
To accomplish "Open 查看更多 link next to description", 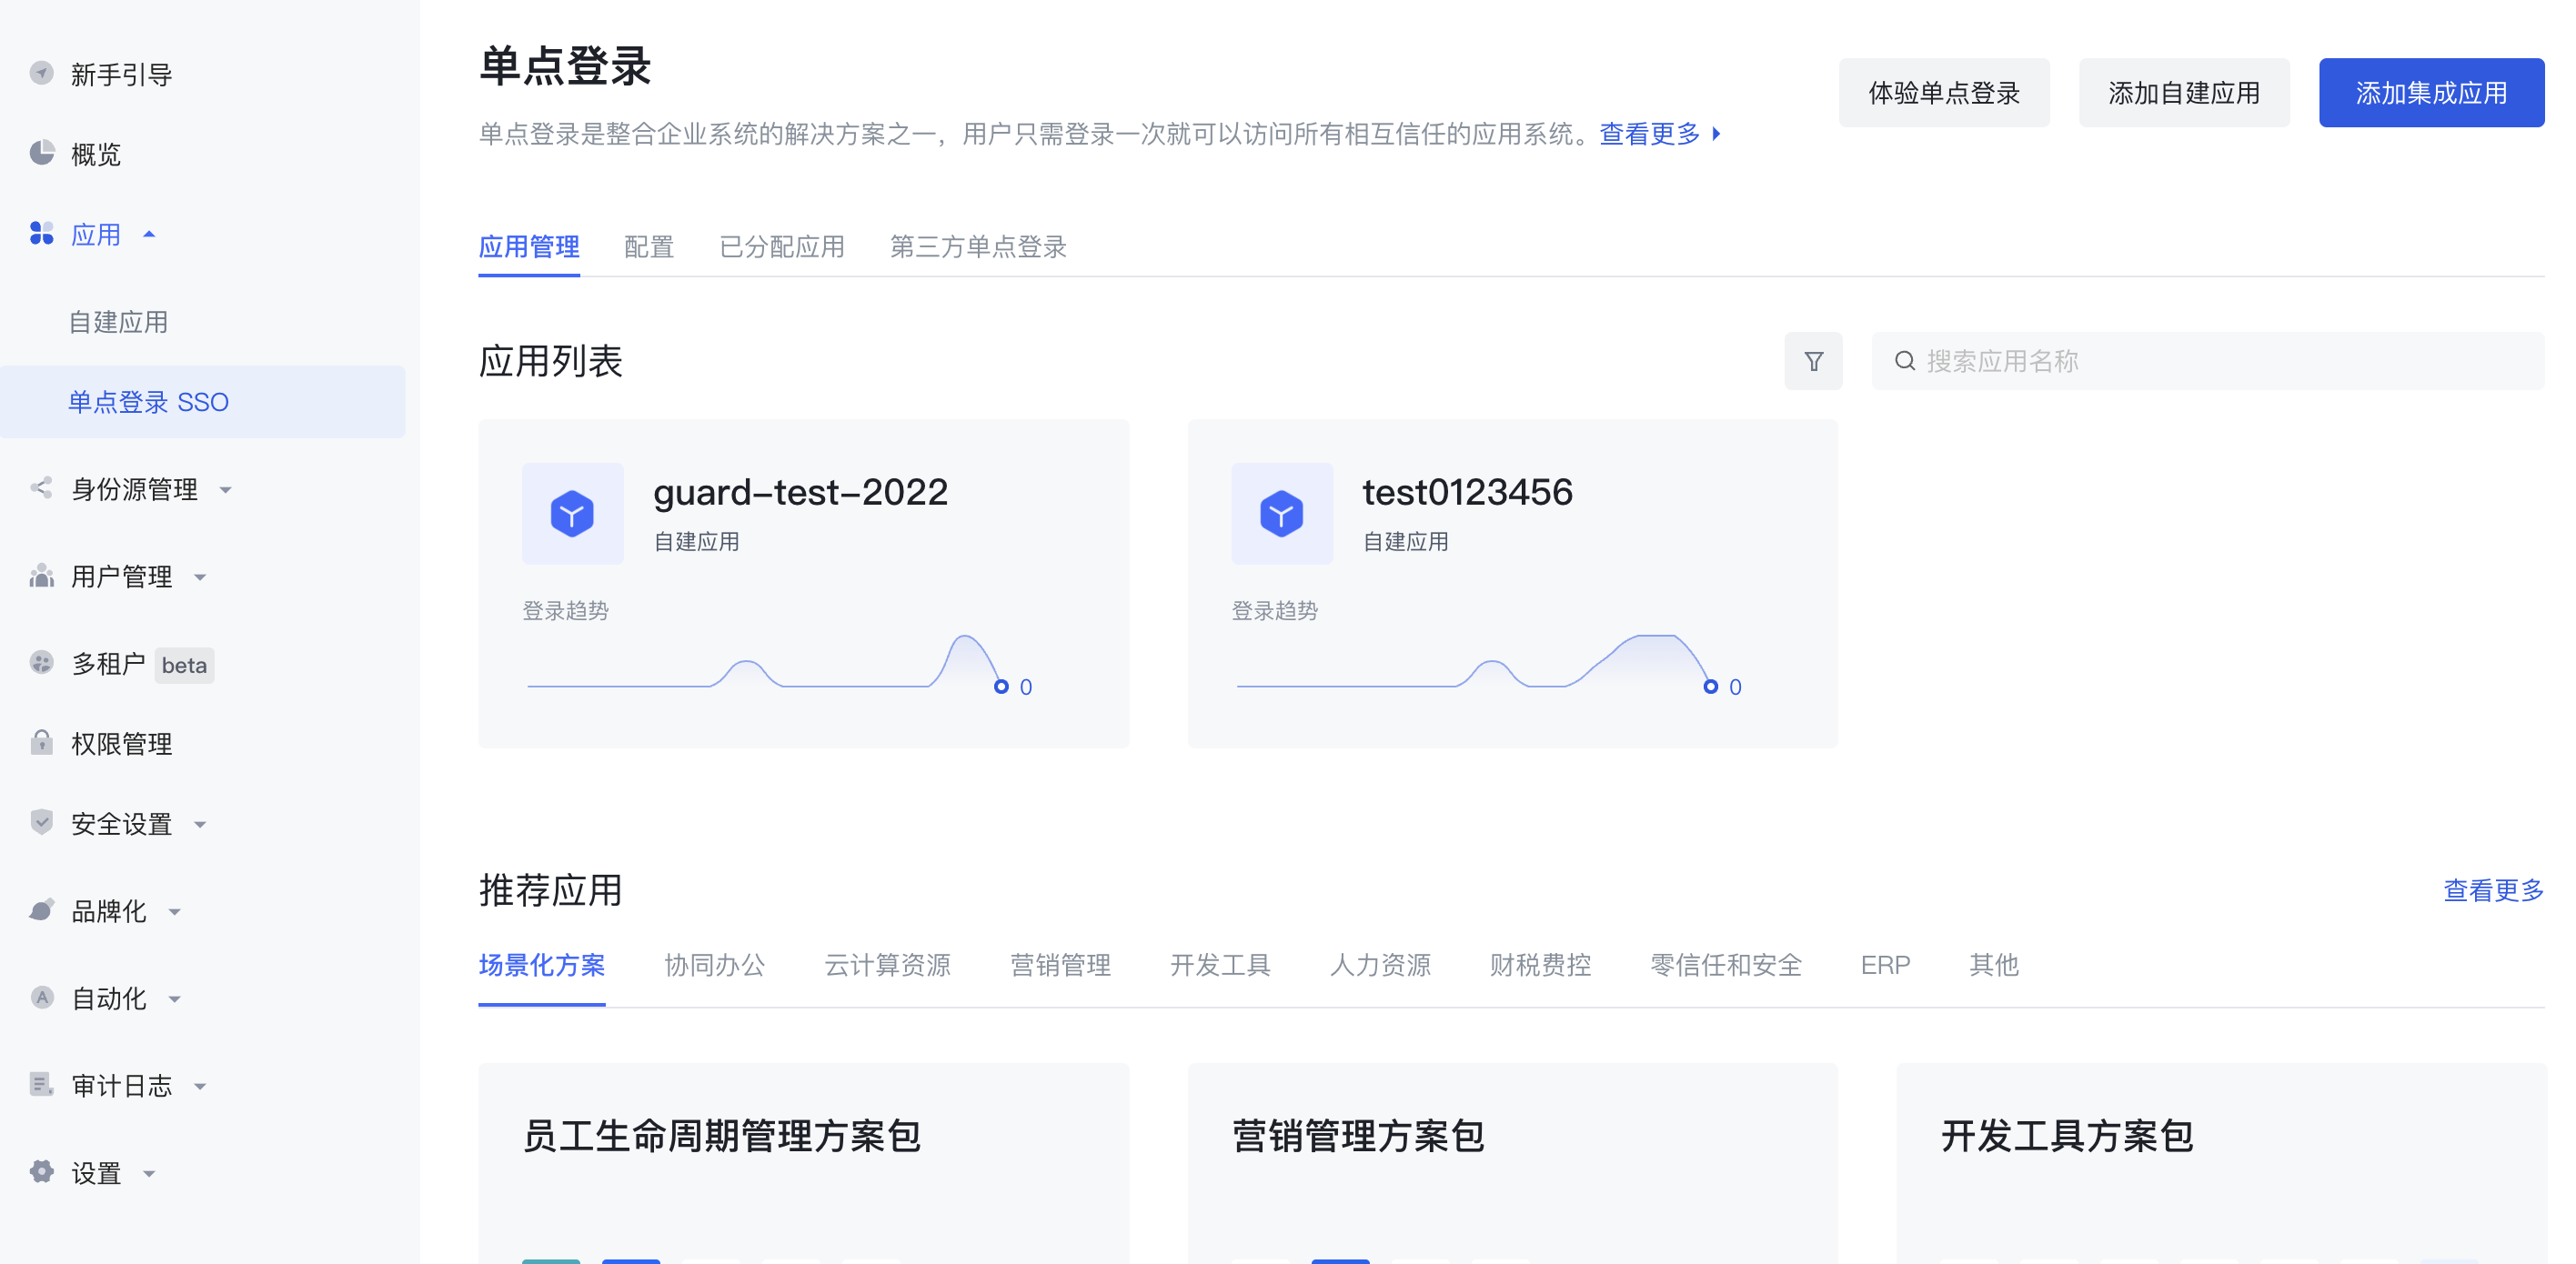I will 1650,134.
